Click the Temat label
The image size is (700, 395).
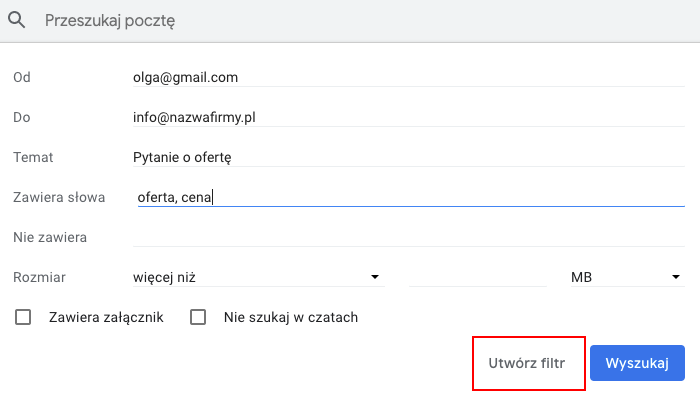pos(33,157)
